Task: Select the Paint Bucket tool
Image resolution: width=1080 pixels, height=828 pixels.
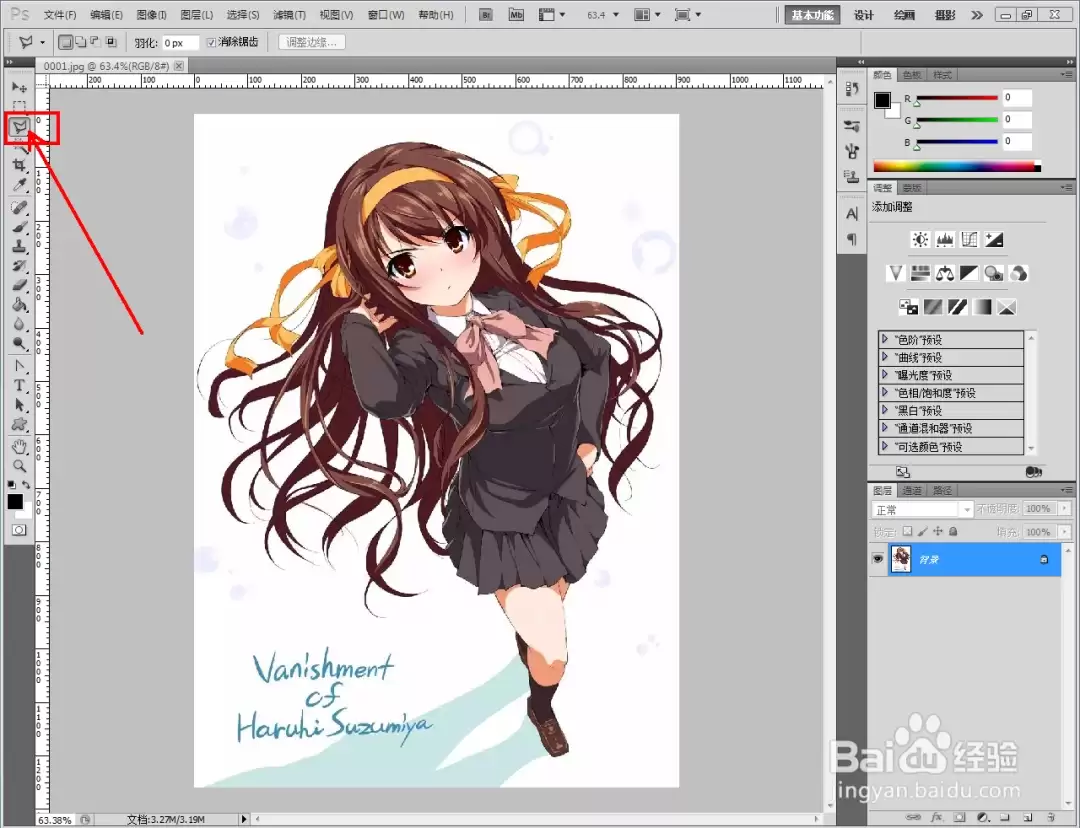Action: tap(19, 304)
